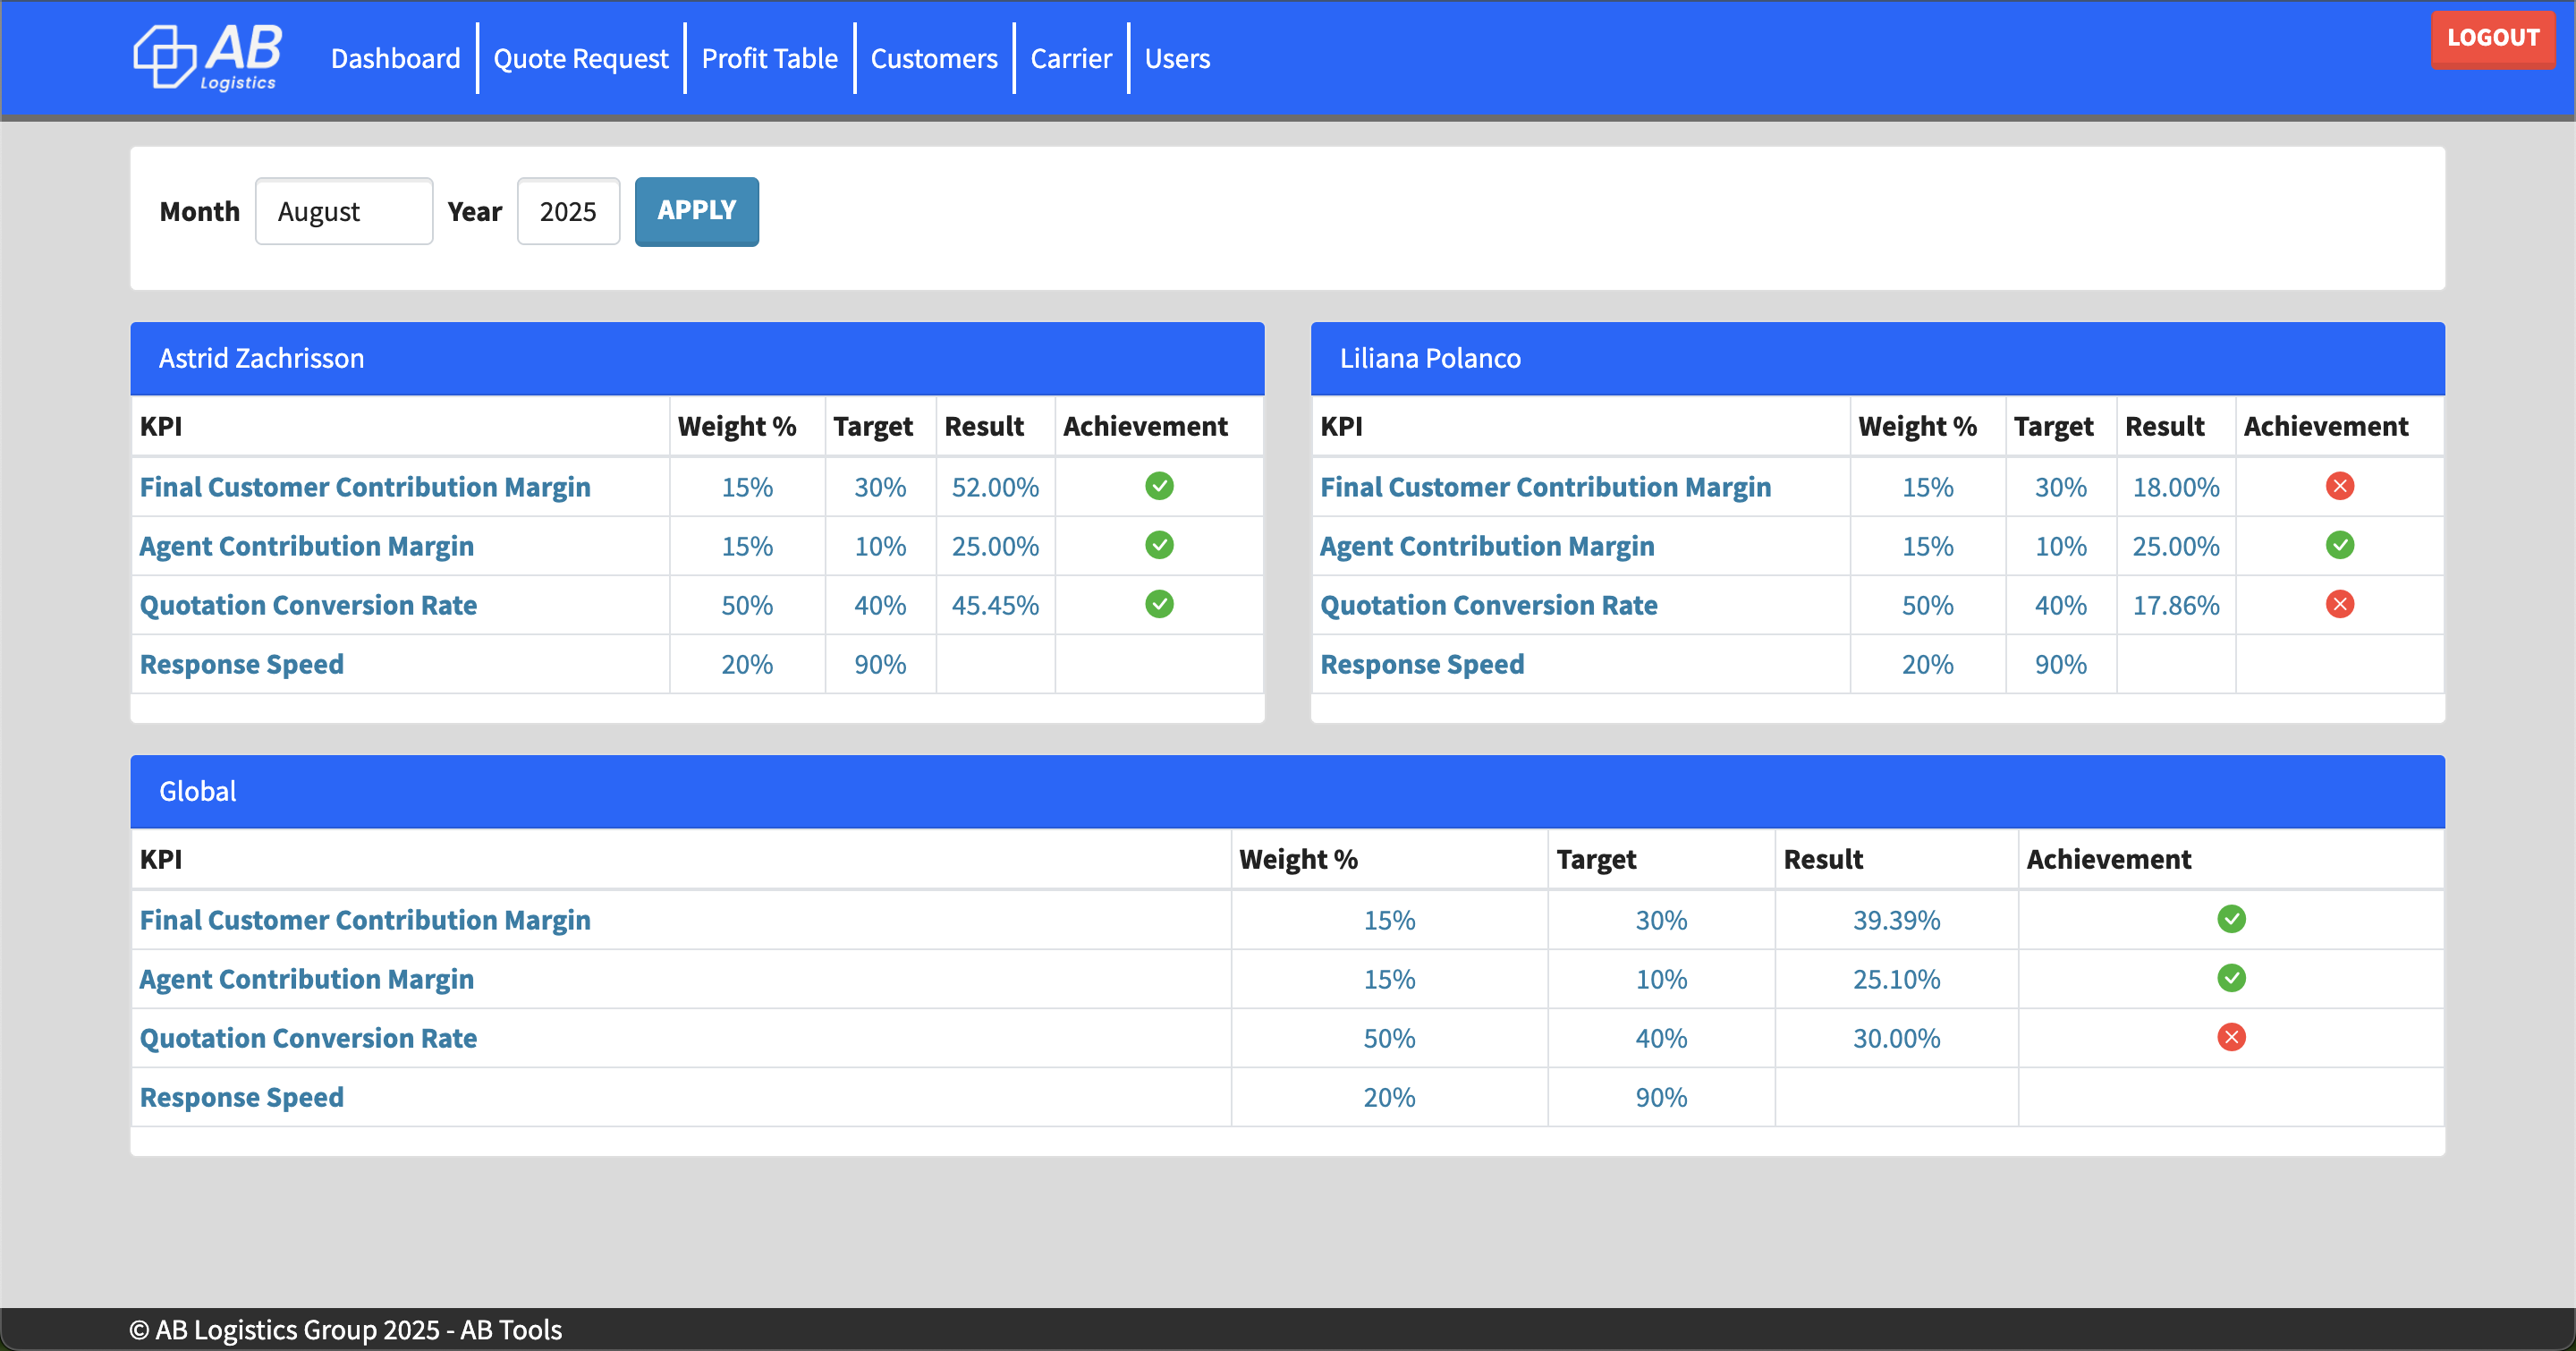Open the Year dropdown showing 2025

(x=568, y=212)
